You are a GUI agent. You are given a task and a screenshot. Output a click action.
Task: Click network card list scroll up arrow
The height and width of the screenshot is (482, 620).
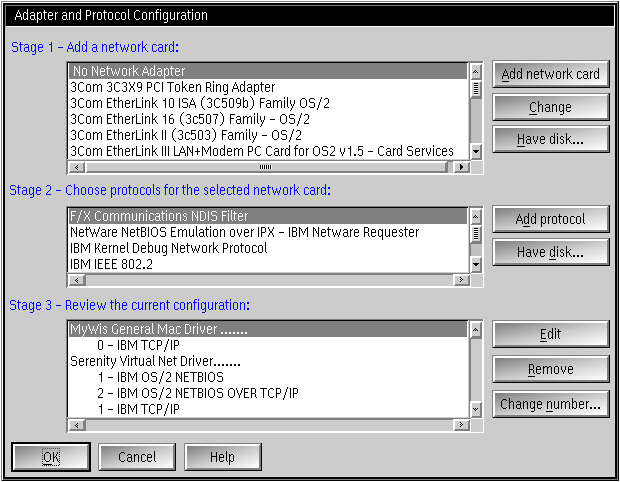coord(476,72)
